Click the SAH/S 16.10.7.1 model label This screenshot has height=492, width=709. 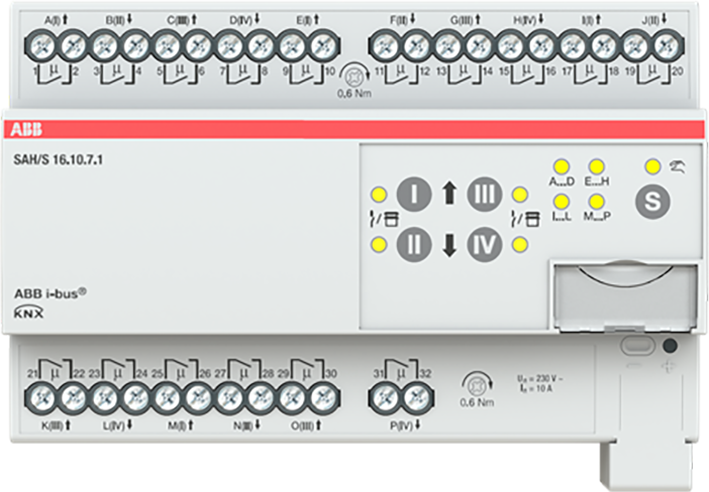pos(58,160)
